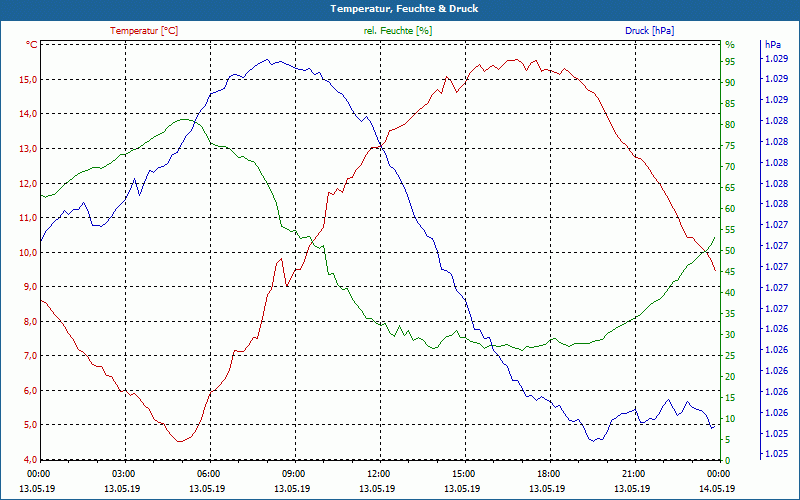
Task: Click the 13,0 temperature axis value
Action: click(x=29, y=148)
